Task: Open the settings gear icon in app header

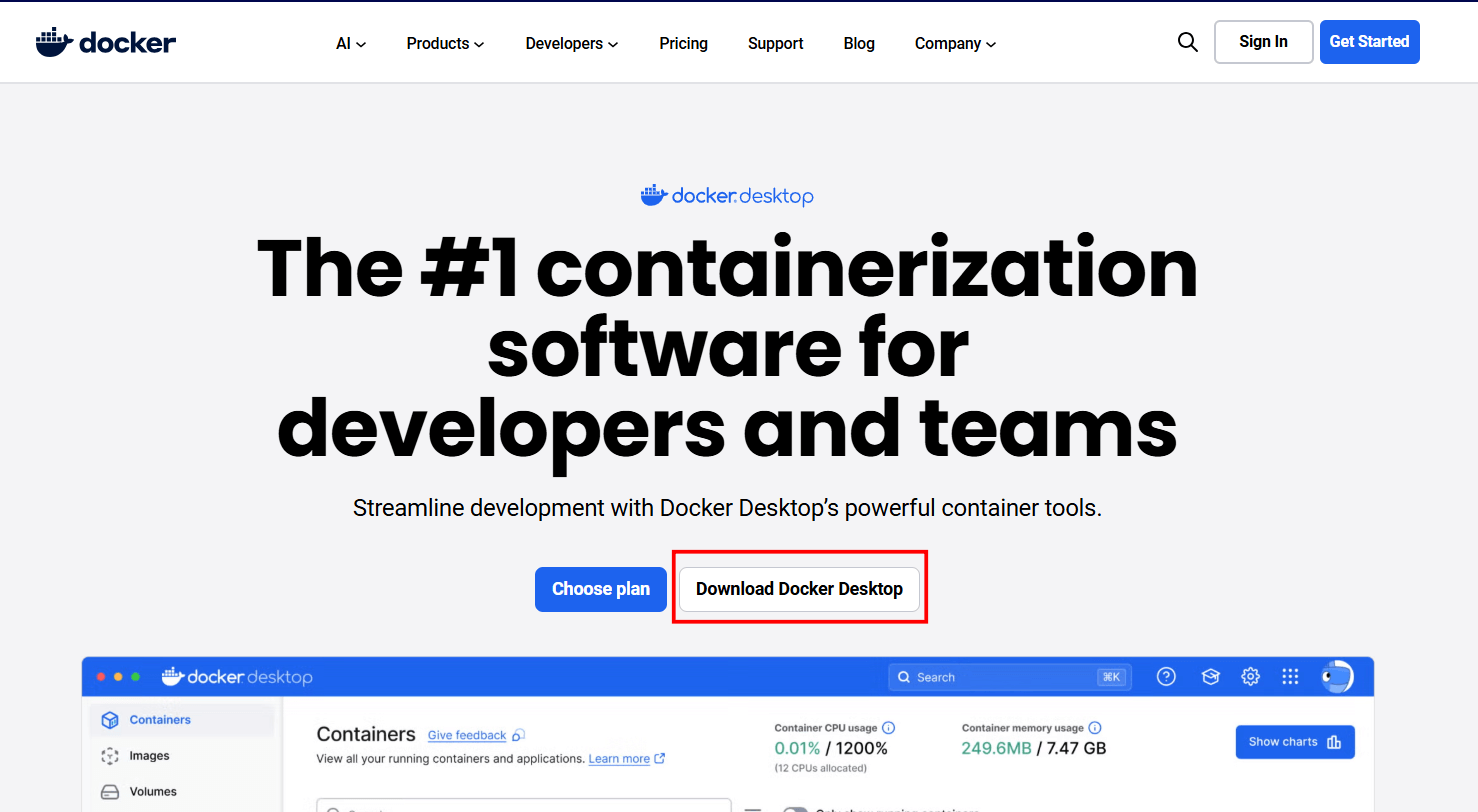Action: click(x=1250, y=677)
